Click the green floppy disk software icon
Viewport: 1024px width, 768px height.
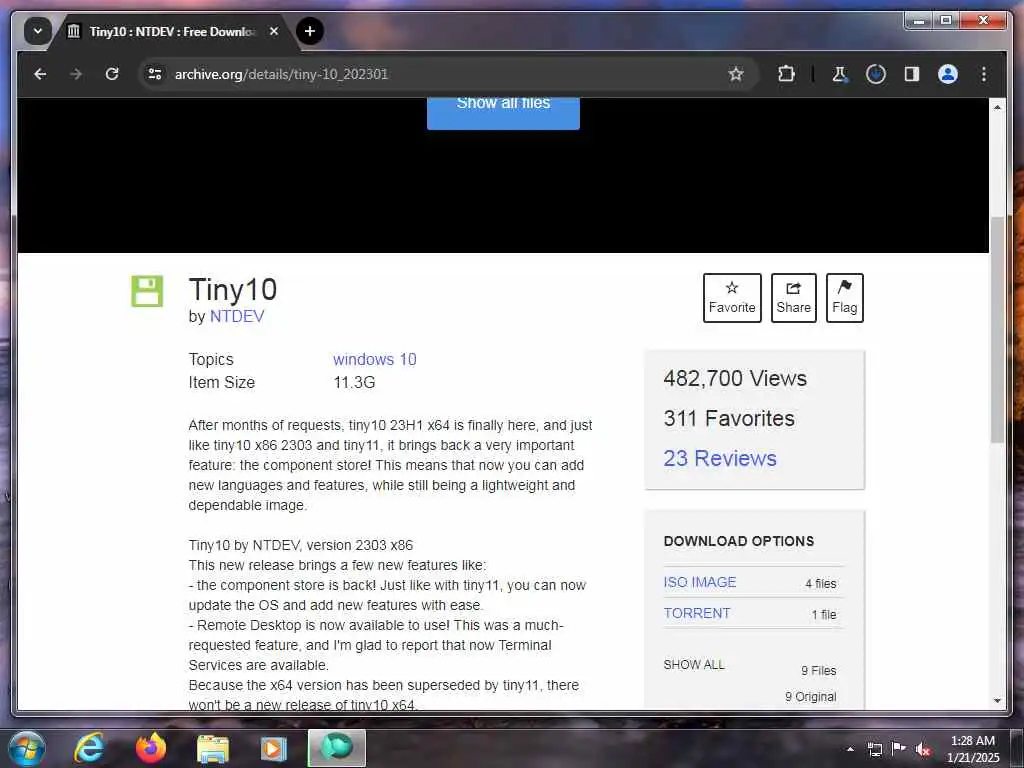click(x=147, y=291)
